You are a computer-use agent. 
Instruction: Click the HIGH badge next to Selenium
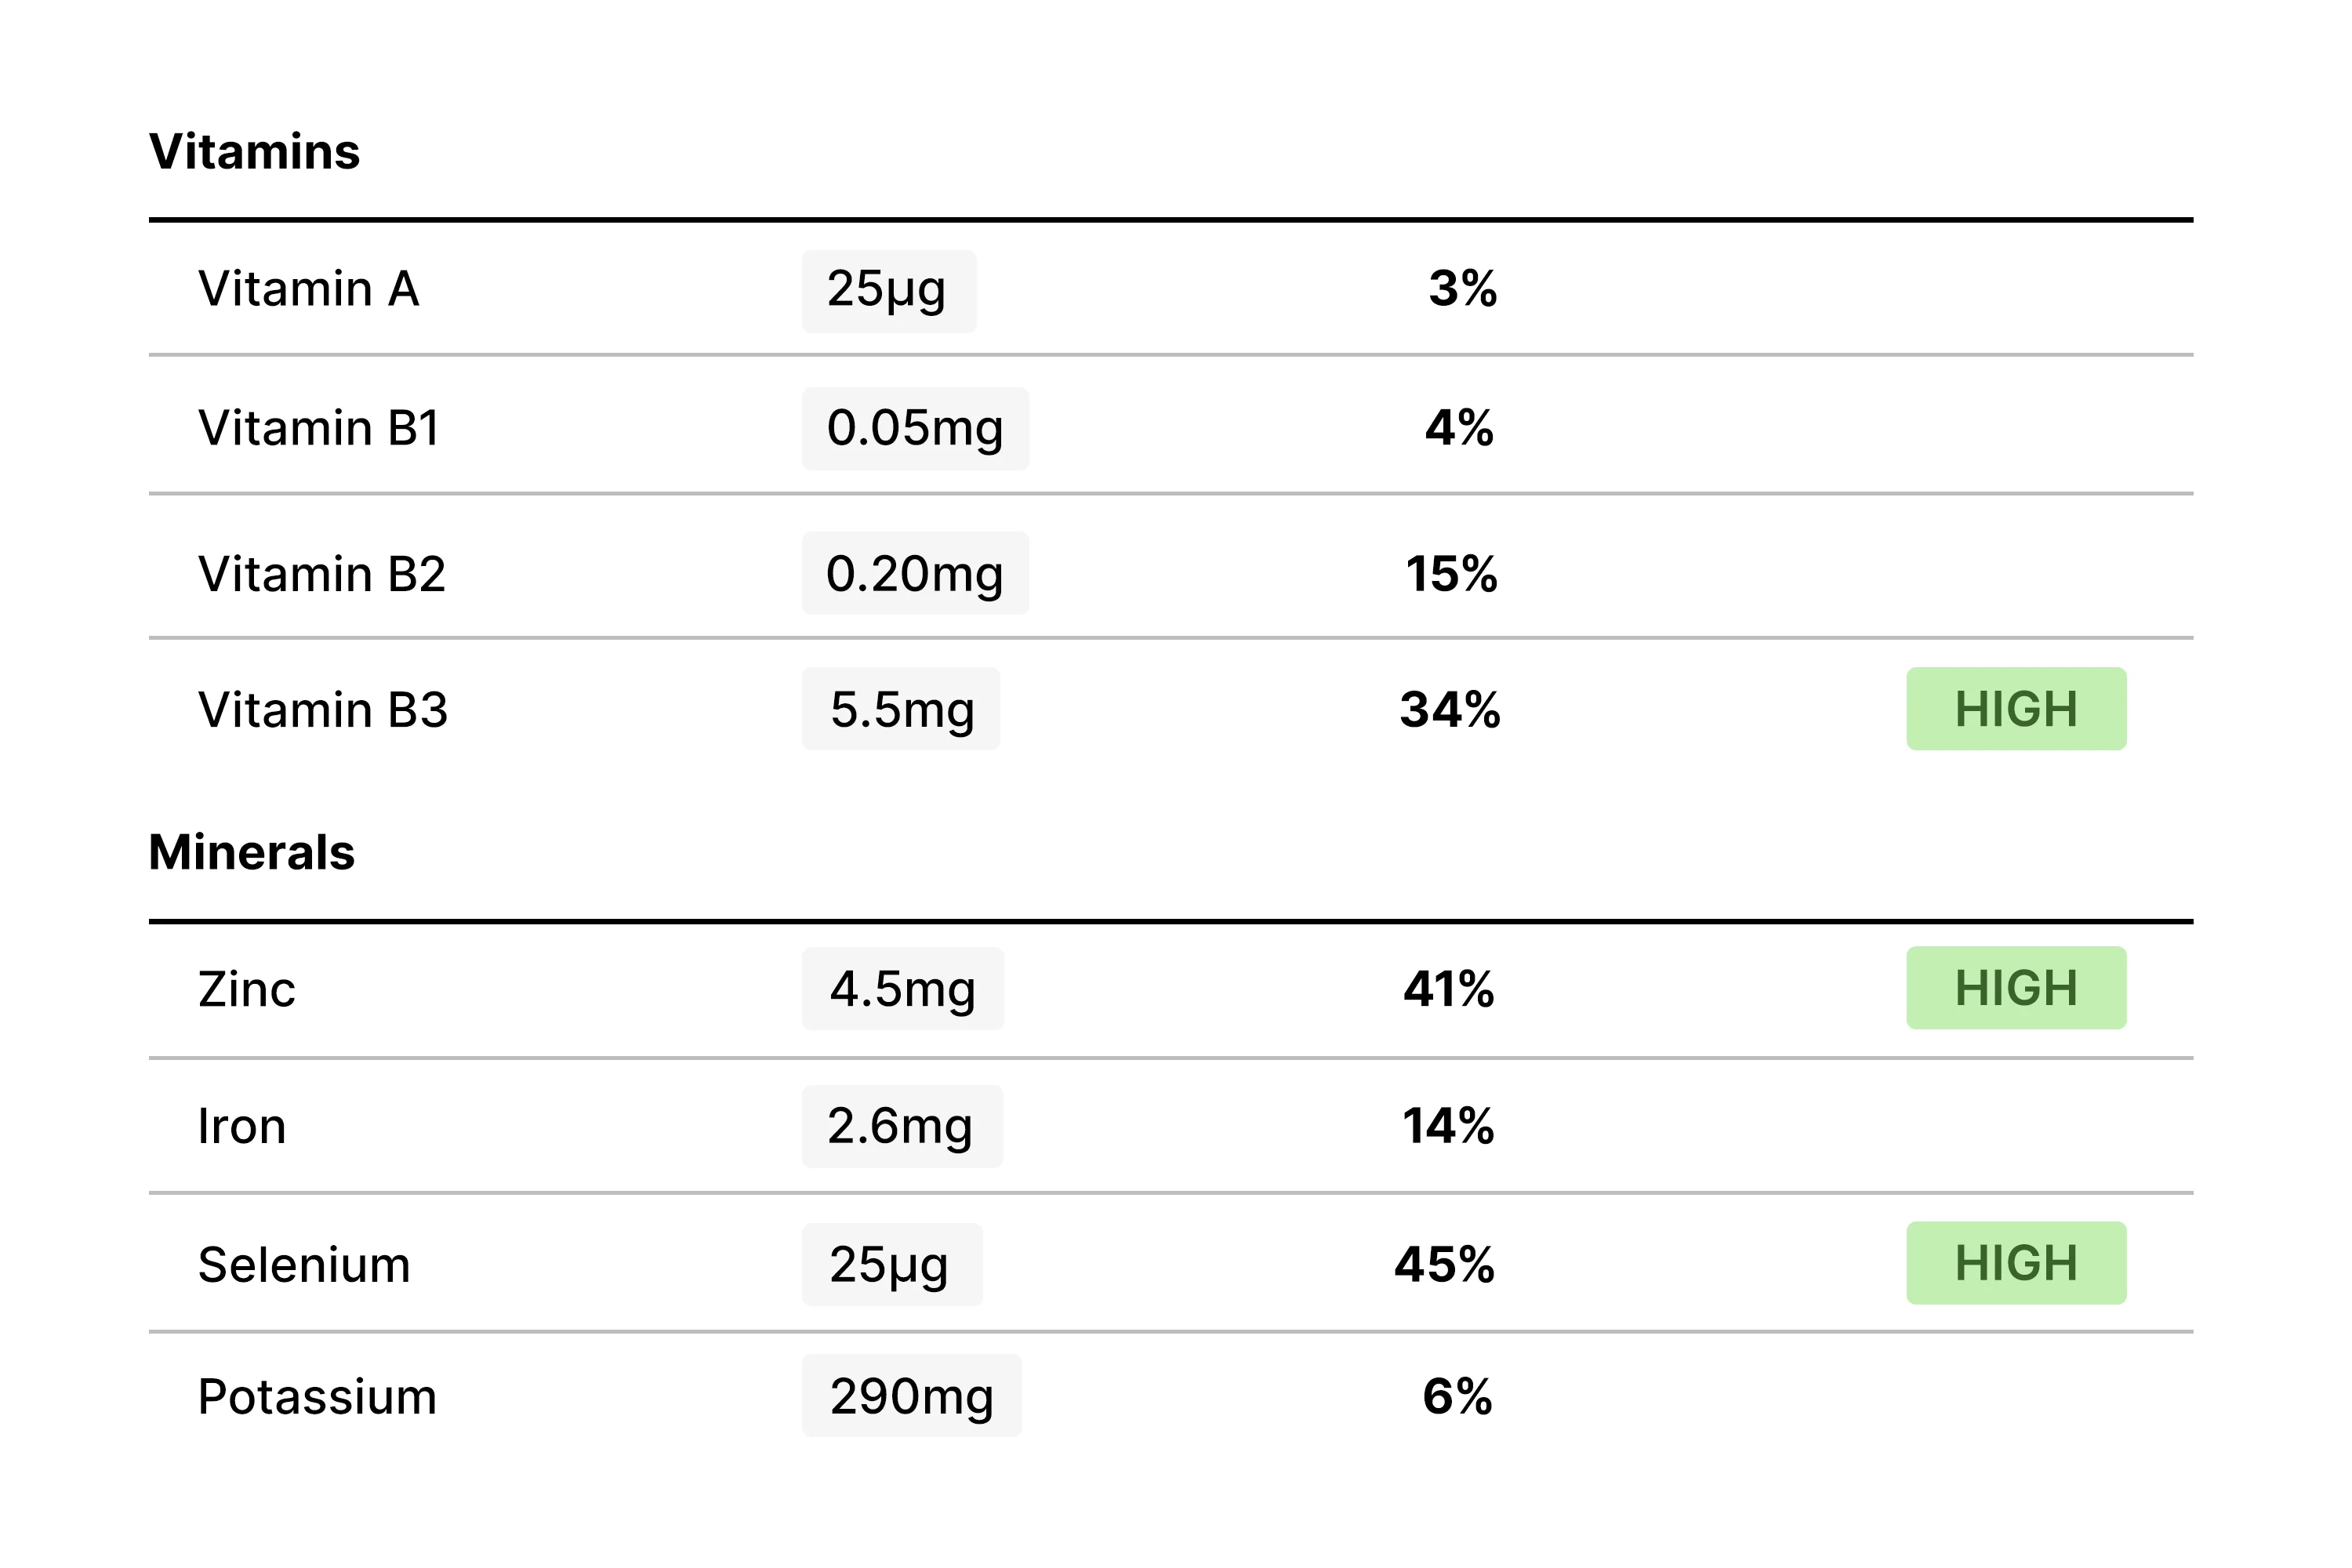2015,1263
